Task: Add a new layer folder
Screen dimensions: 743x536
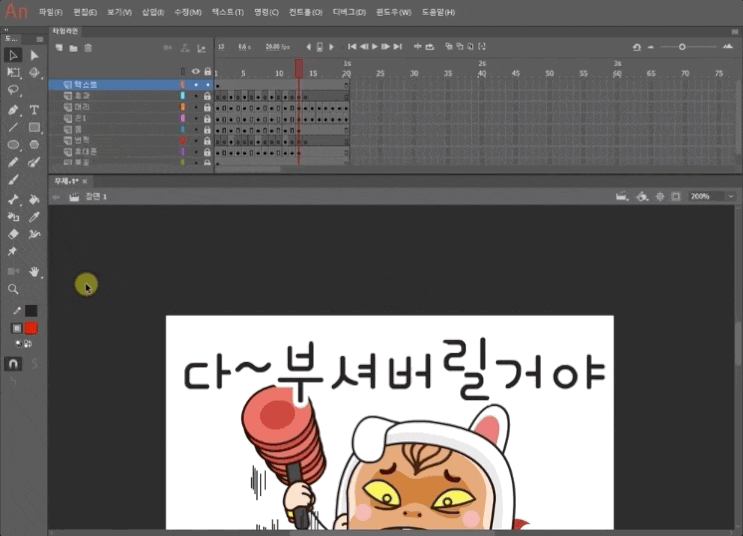Action: point(73,48)
